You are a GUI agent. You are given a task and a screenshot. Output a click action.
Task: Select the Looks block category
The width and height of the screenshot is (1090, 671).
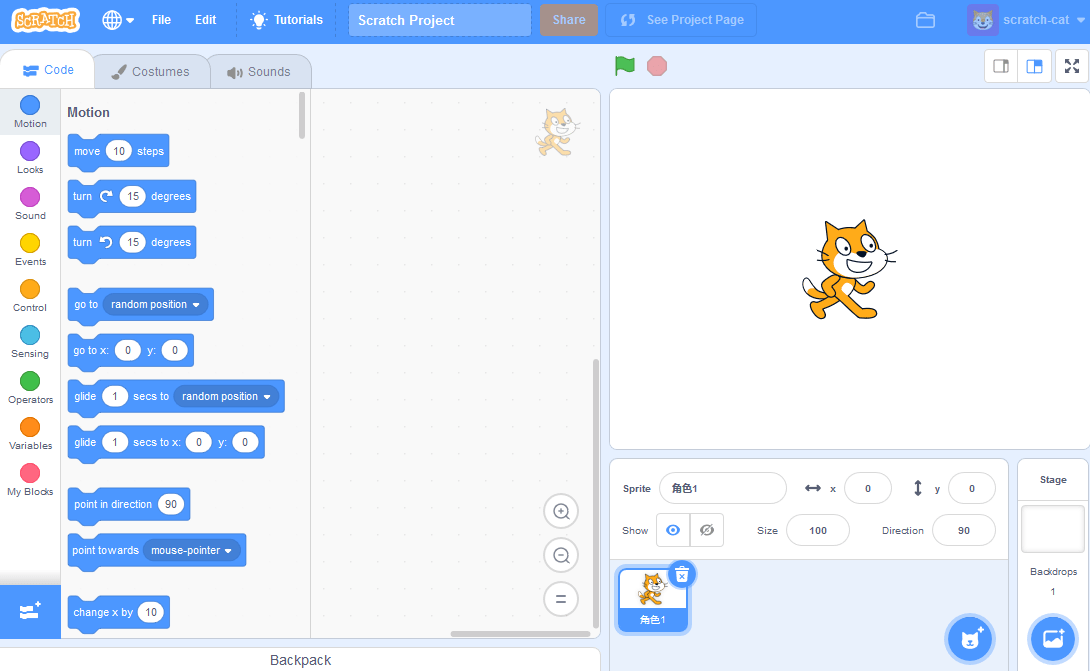pyautogui.click(x=29, y=155)
